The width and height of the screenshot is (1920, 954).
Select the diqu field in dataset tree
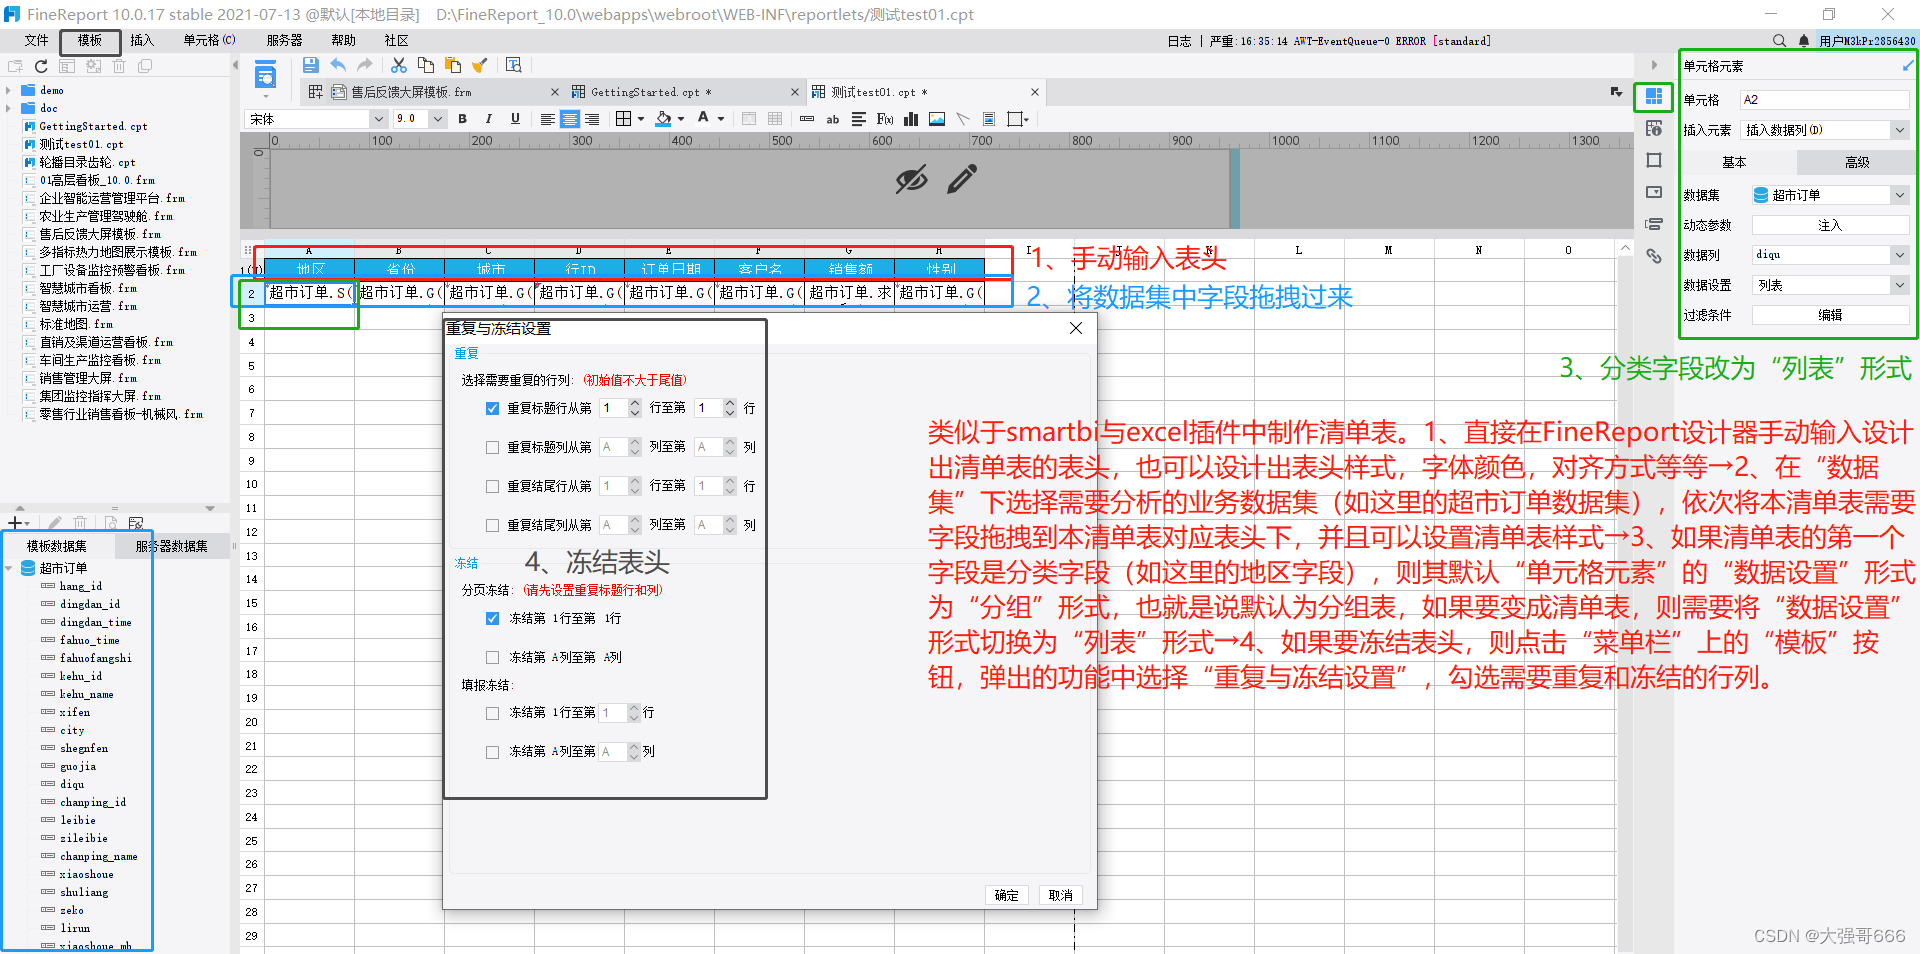point(72,784)
